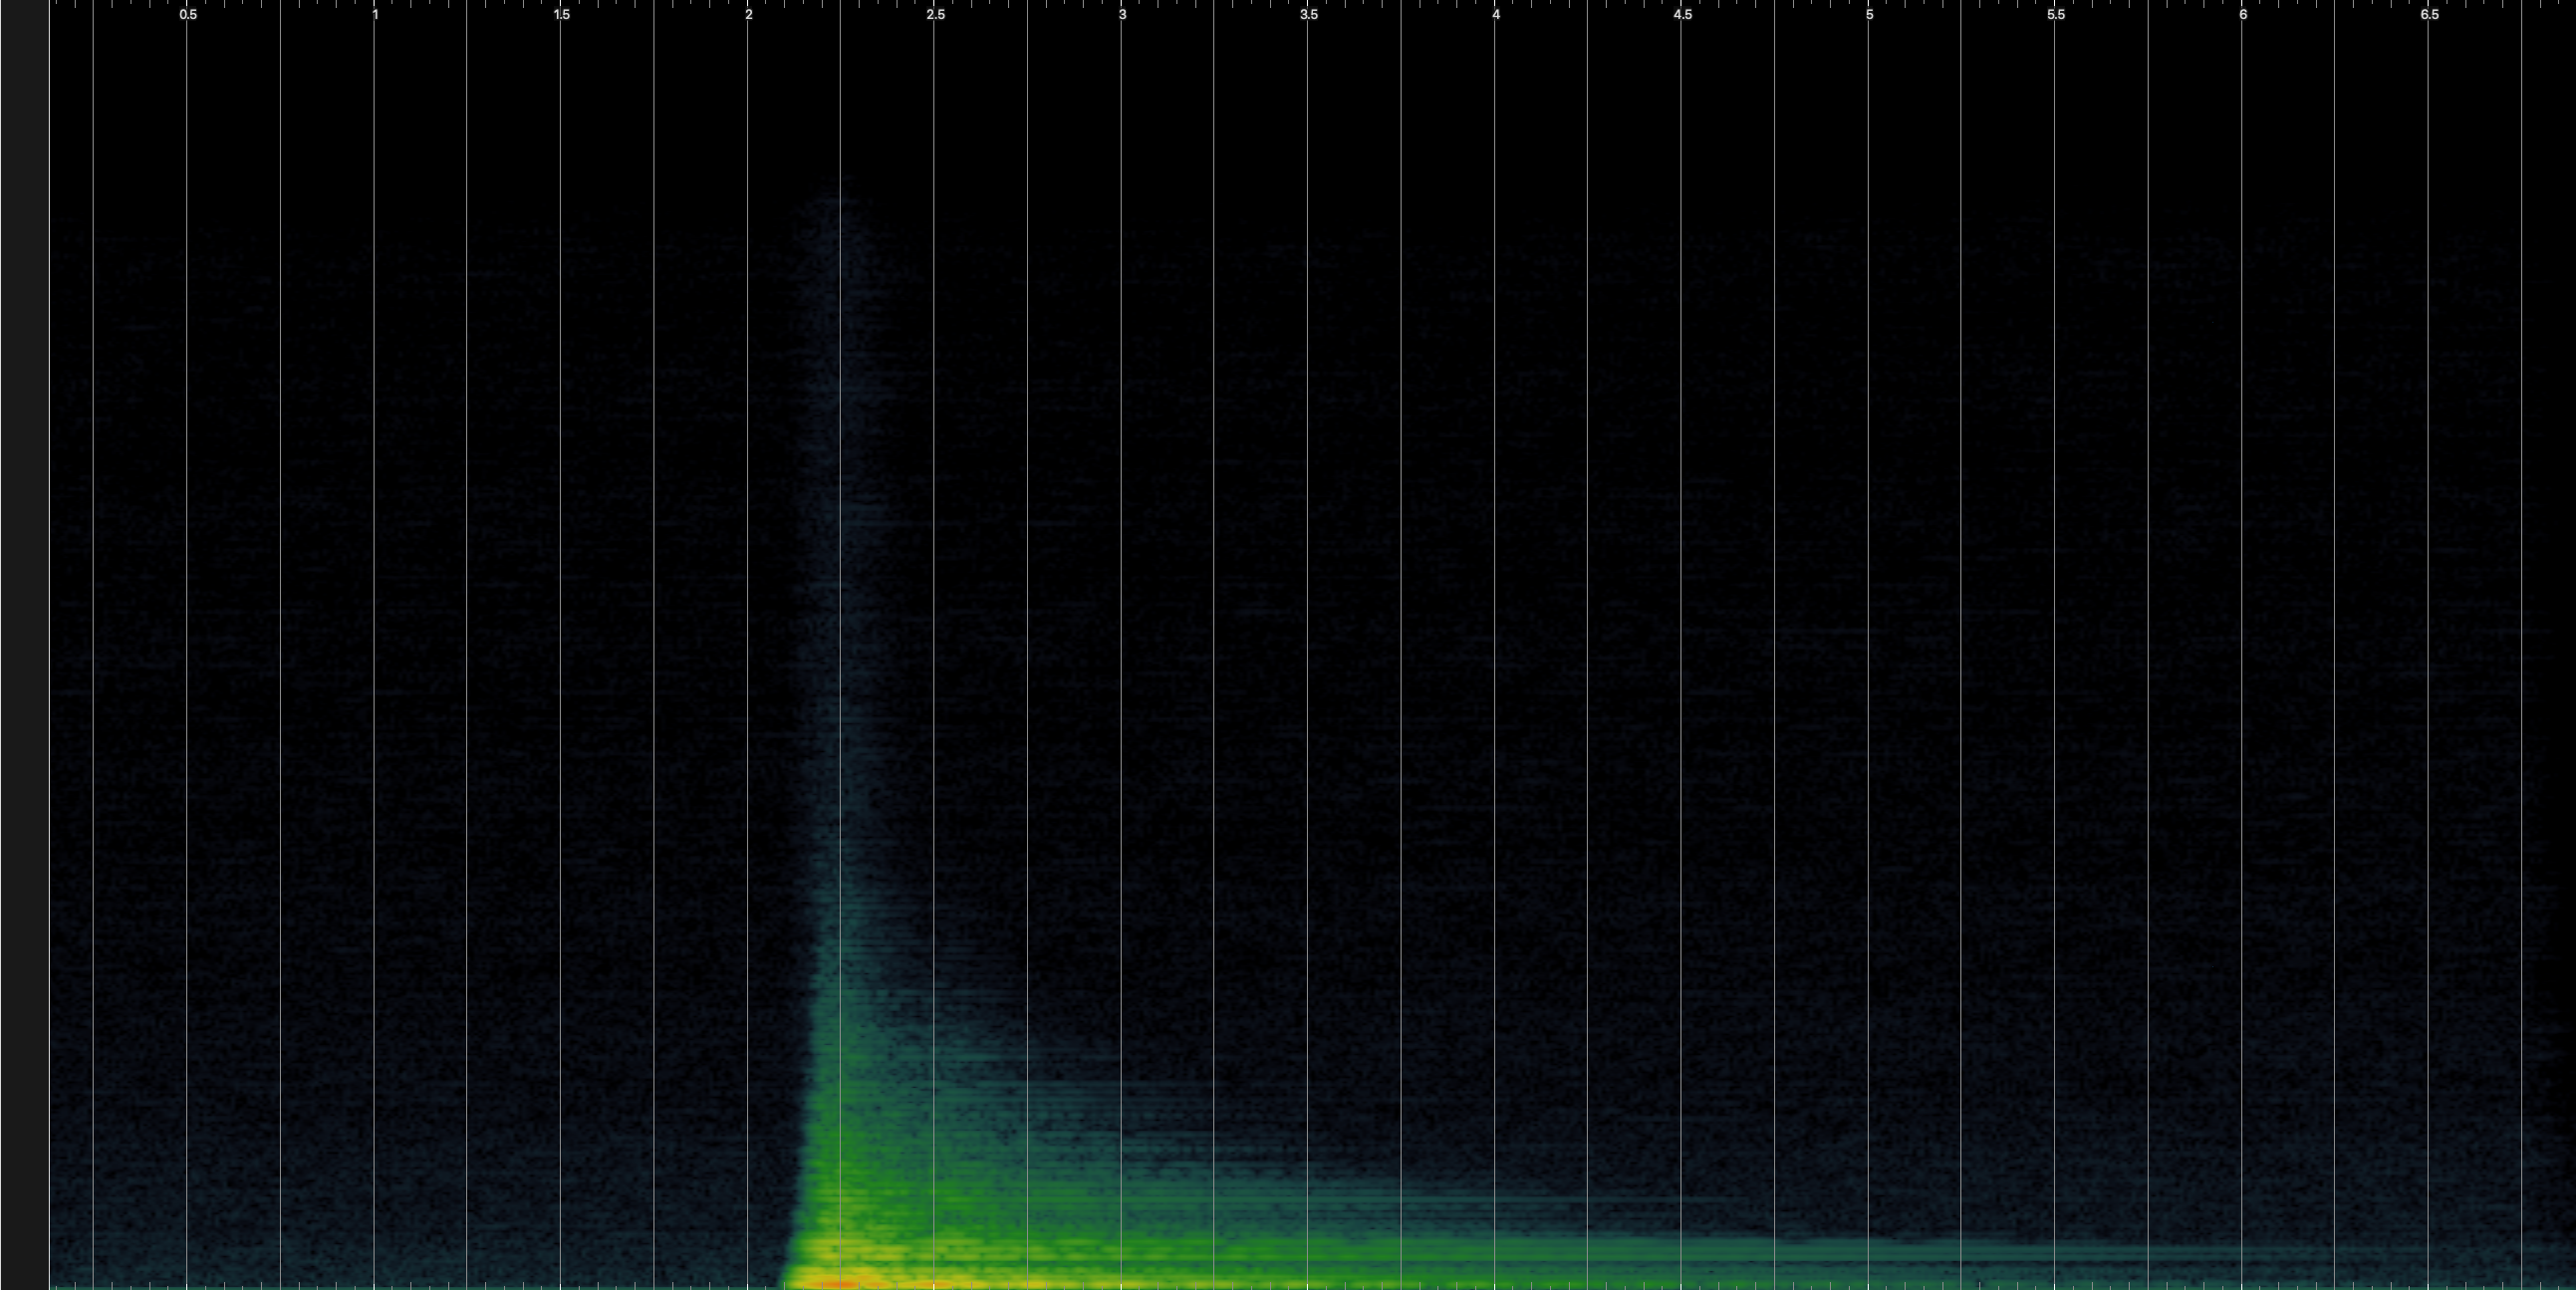Click the 5.5 mark on time ruler
2576x1290 pixels.
[2056, 15]
